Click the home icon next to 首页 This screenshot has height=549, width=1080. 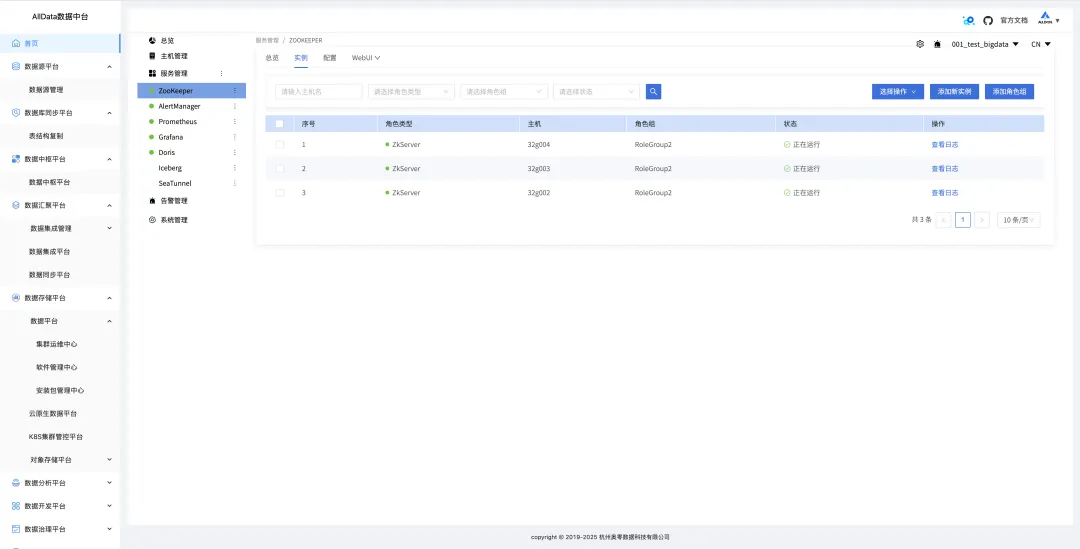tap(16, 43)
